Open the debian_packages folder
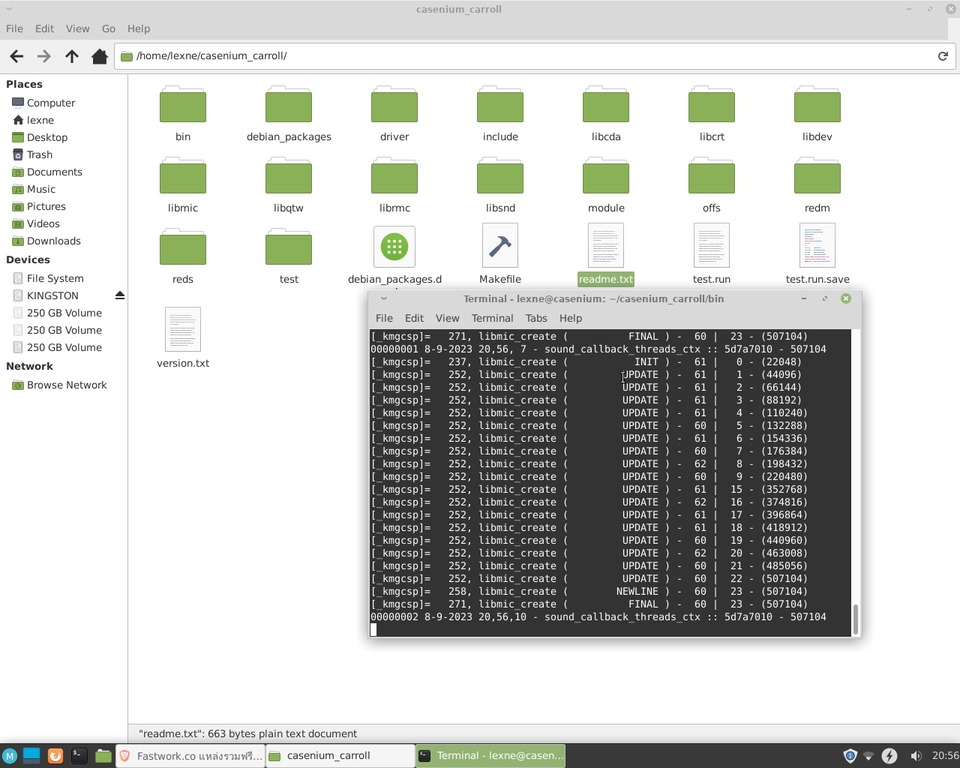The image size is (960, 768). (x=288, y=115)
